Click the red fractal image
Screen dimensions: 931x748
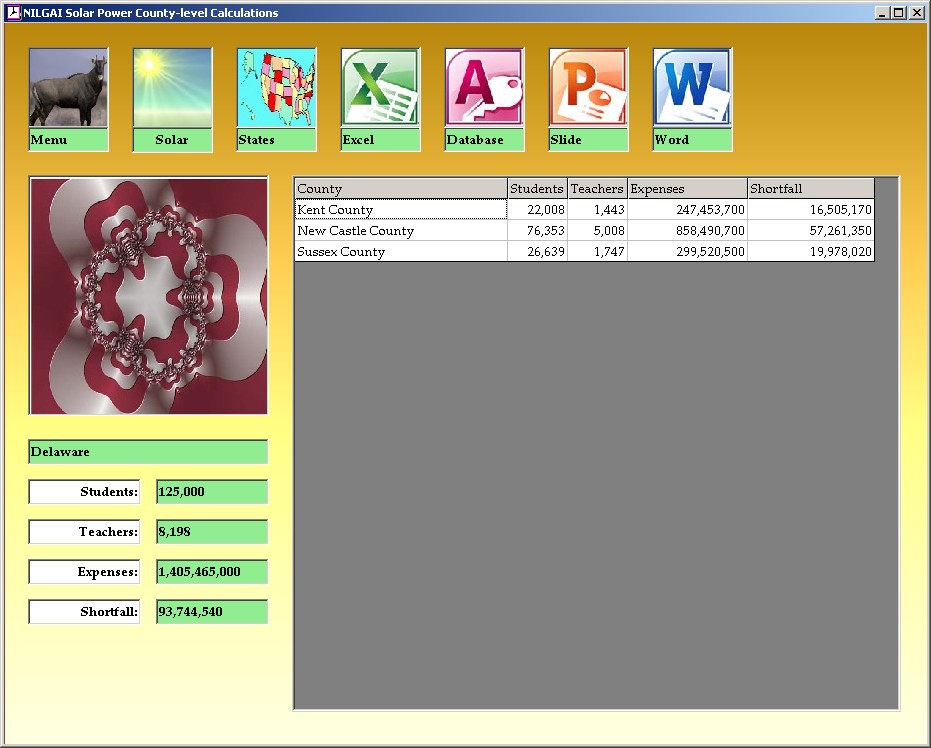click(x=148, y=296)
